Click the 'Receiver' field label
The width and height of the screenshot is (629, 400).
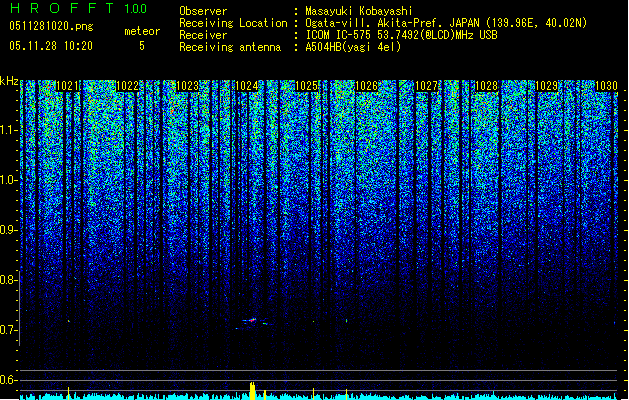click(203, 35)
